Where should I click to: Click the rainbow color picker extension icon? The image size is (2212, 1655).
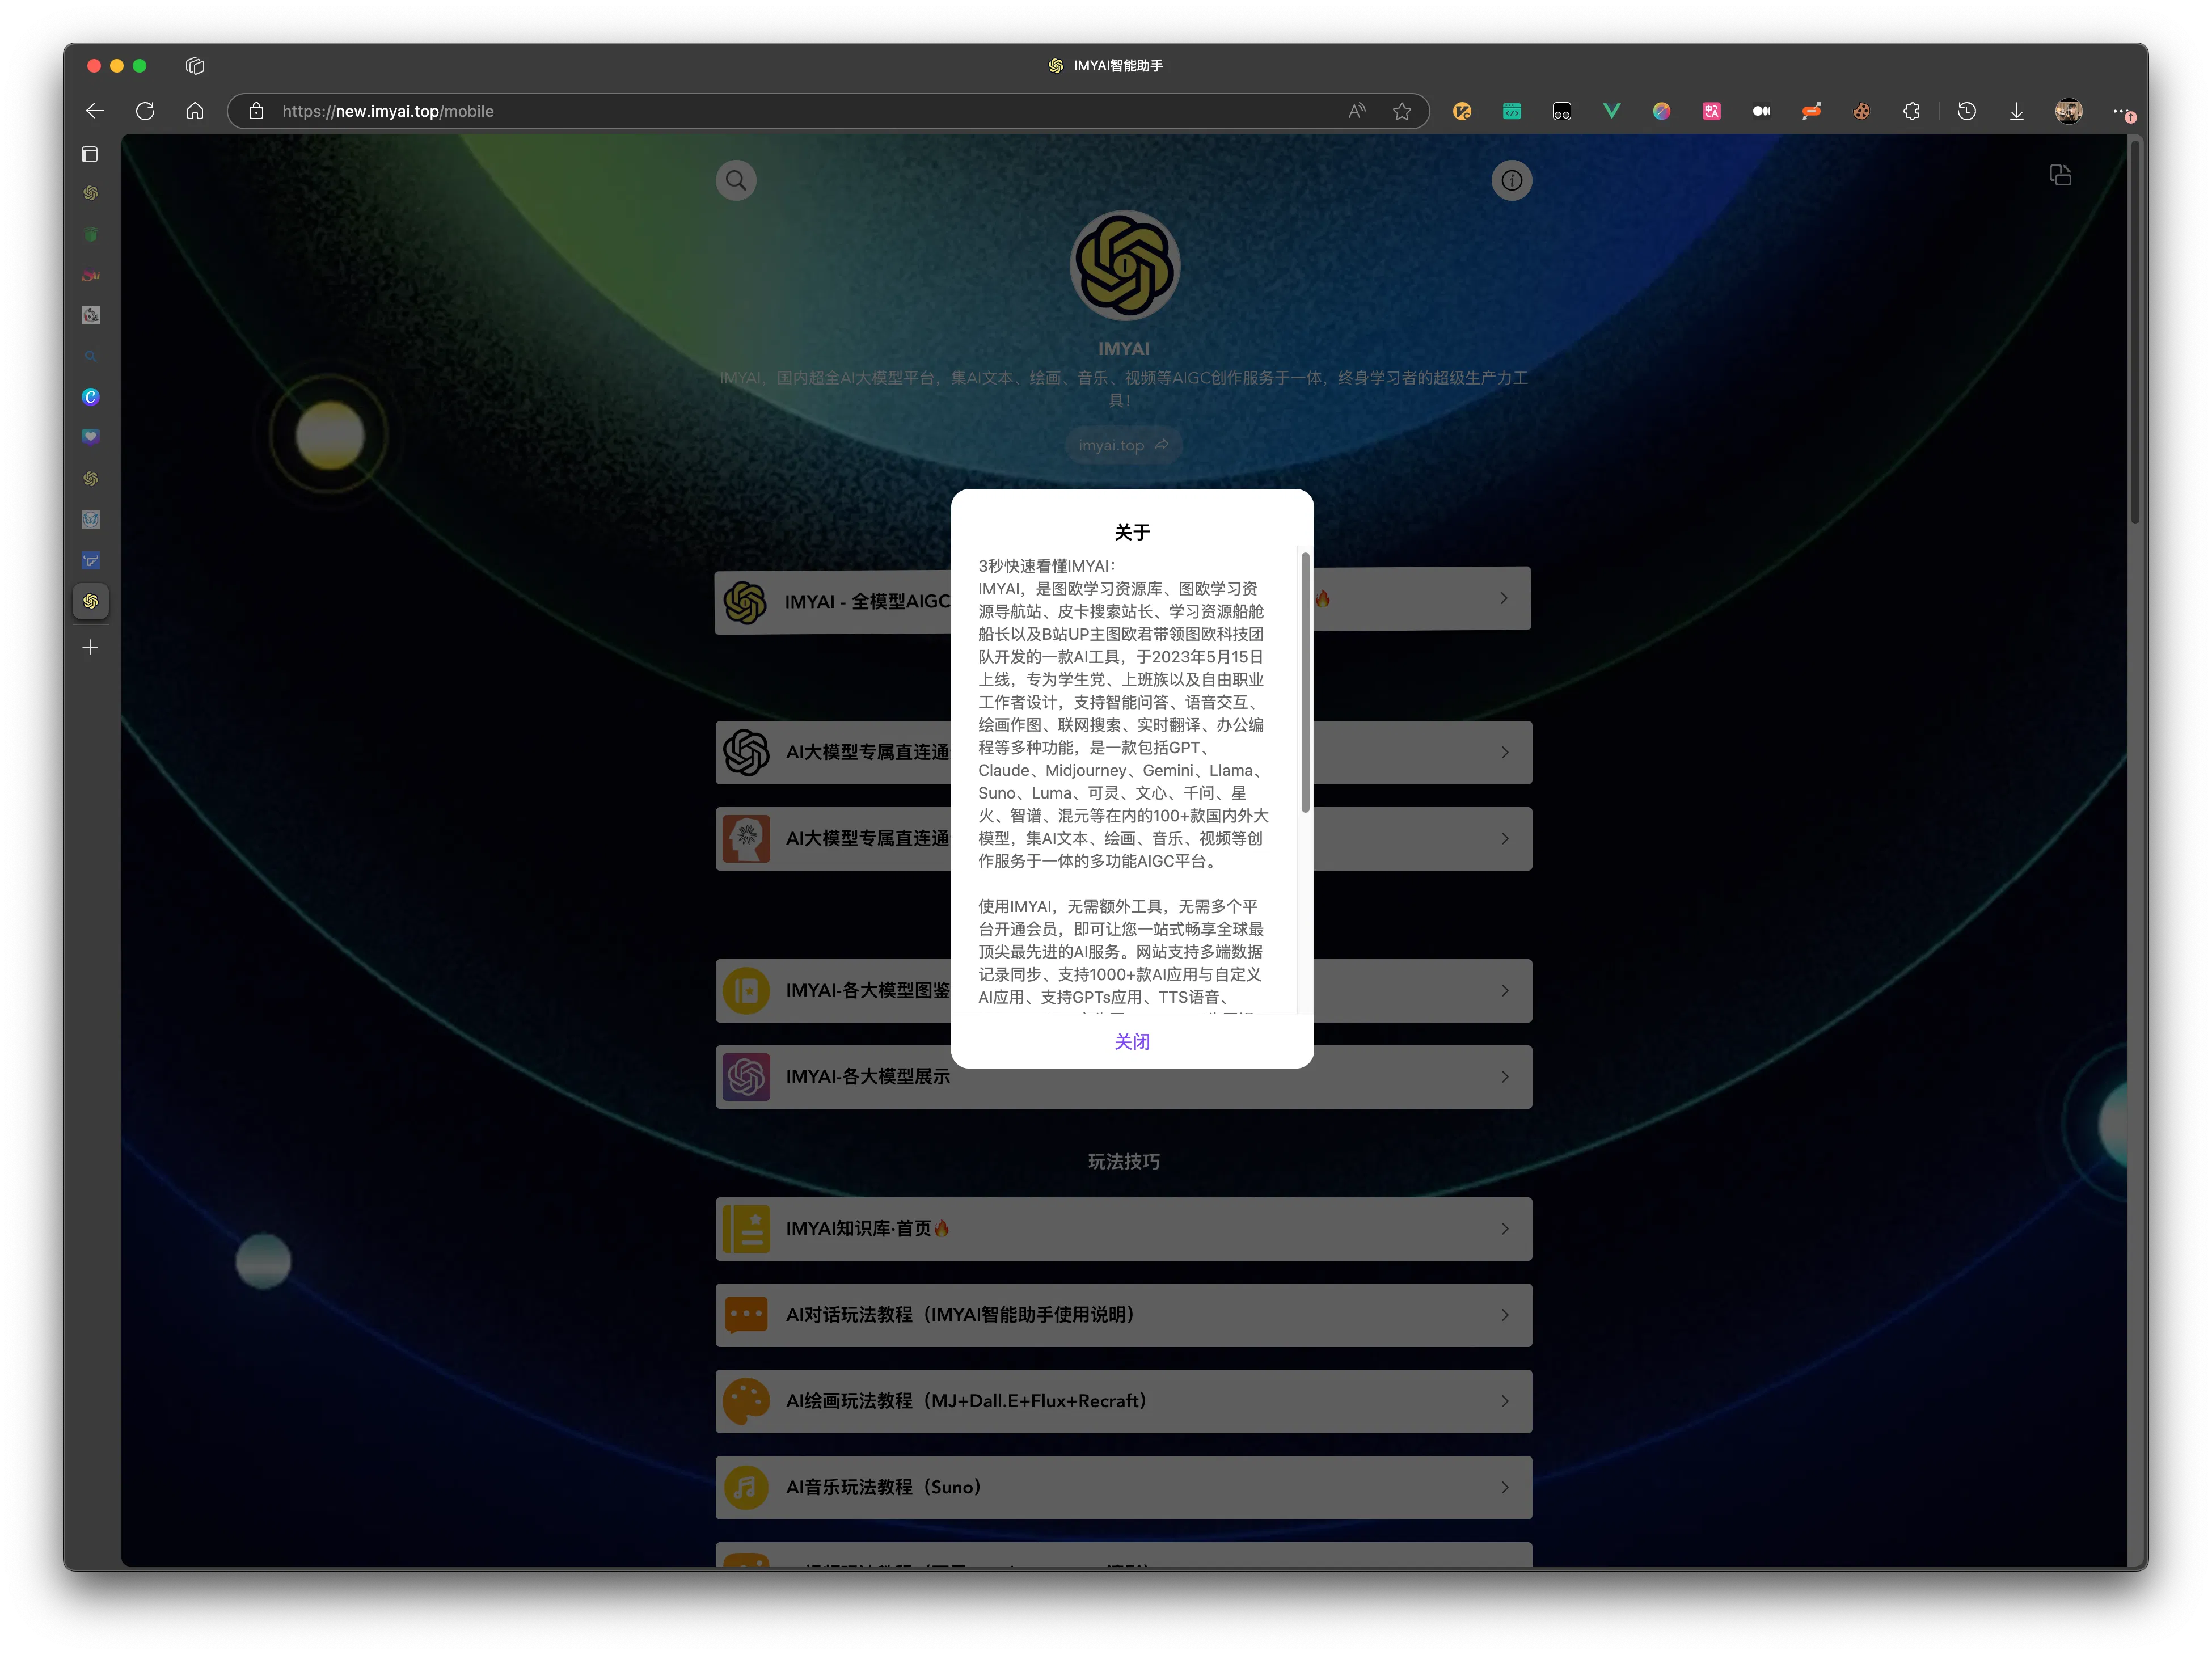(1661, 111)
